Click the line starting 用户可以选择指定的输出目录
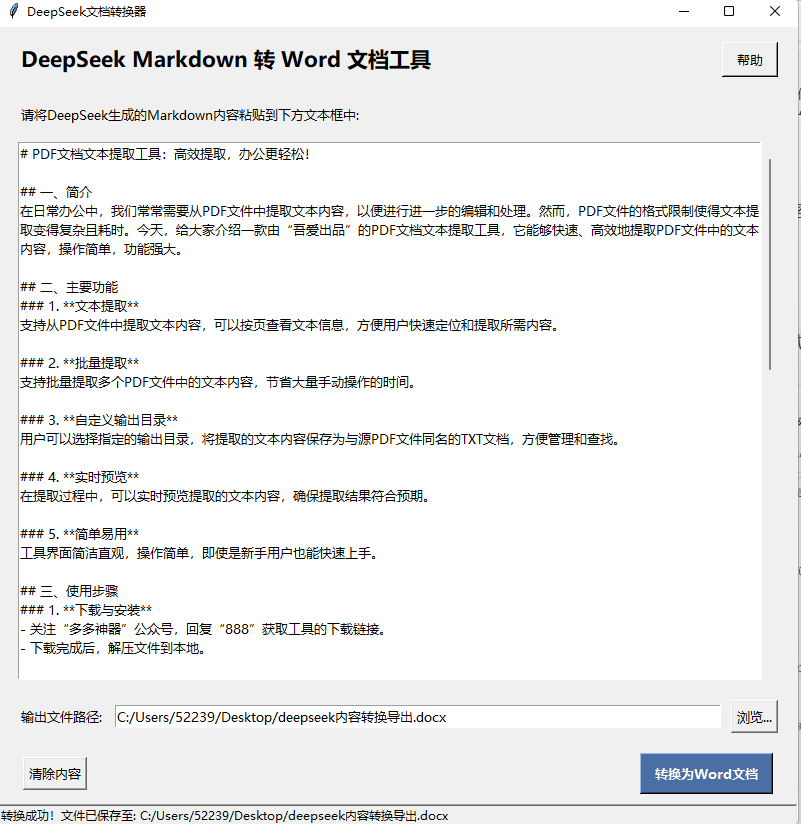The width and height of the screenshot is (801, 824). tap(321, 439)
